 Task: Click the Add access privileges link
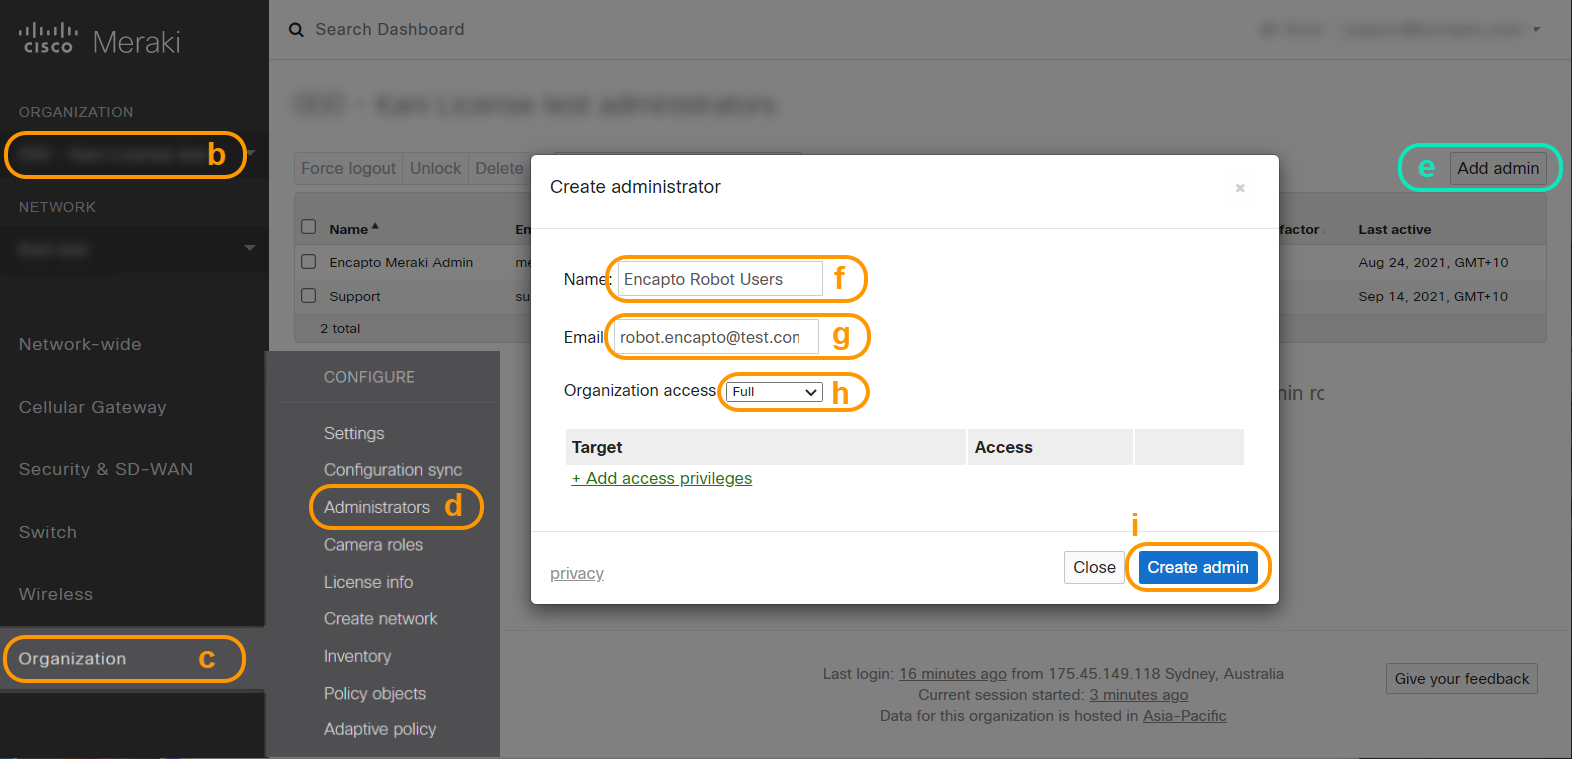[662, 478]
